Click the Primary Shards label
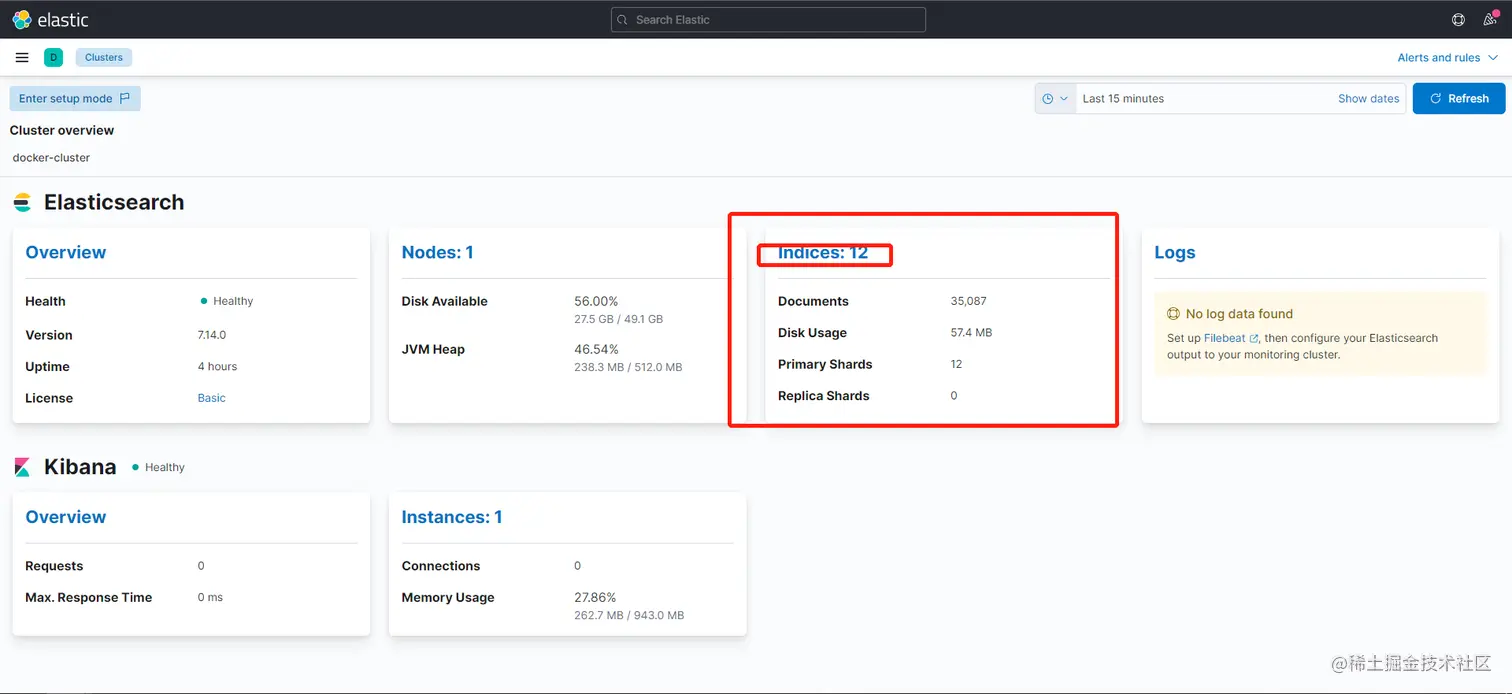1512x694 pixels. coord(825,365)
